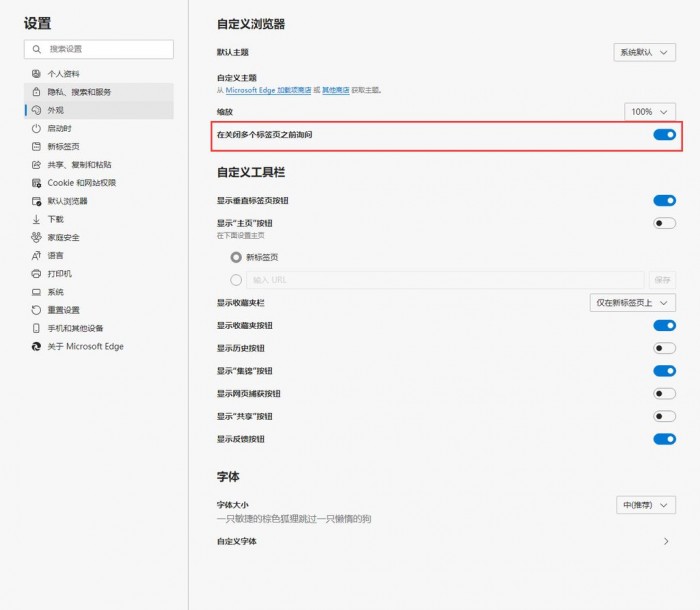Click the 外观 appearance palette icon
This screenshot has height=610, width=700.
click(x=36, y=110)
